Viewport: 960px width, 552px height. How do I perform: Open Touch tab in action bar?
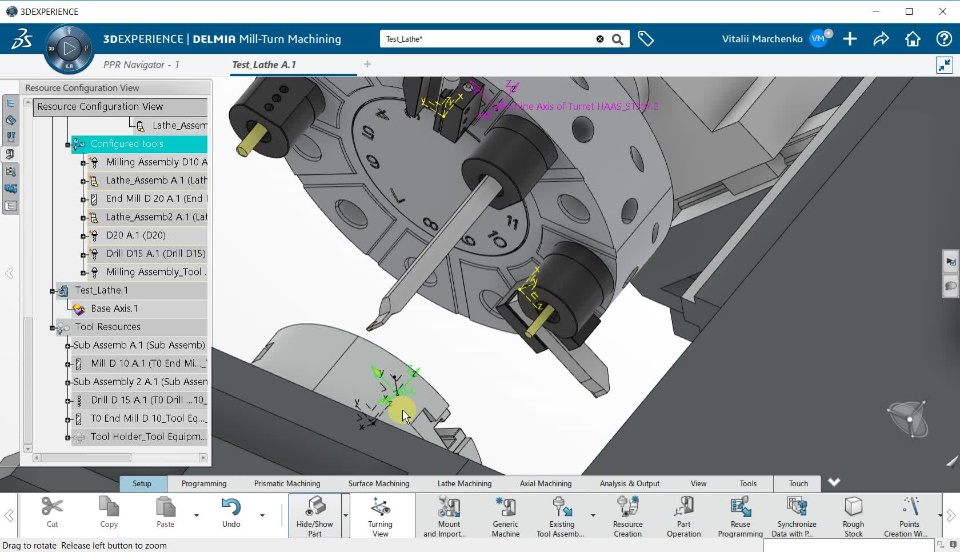[x=798, y=483]
